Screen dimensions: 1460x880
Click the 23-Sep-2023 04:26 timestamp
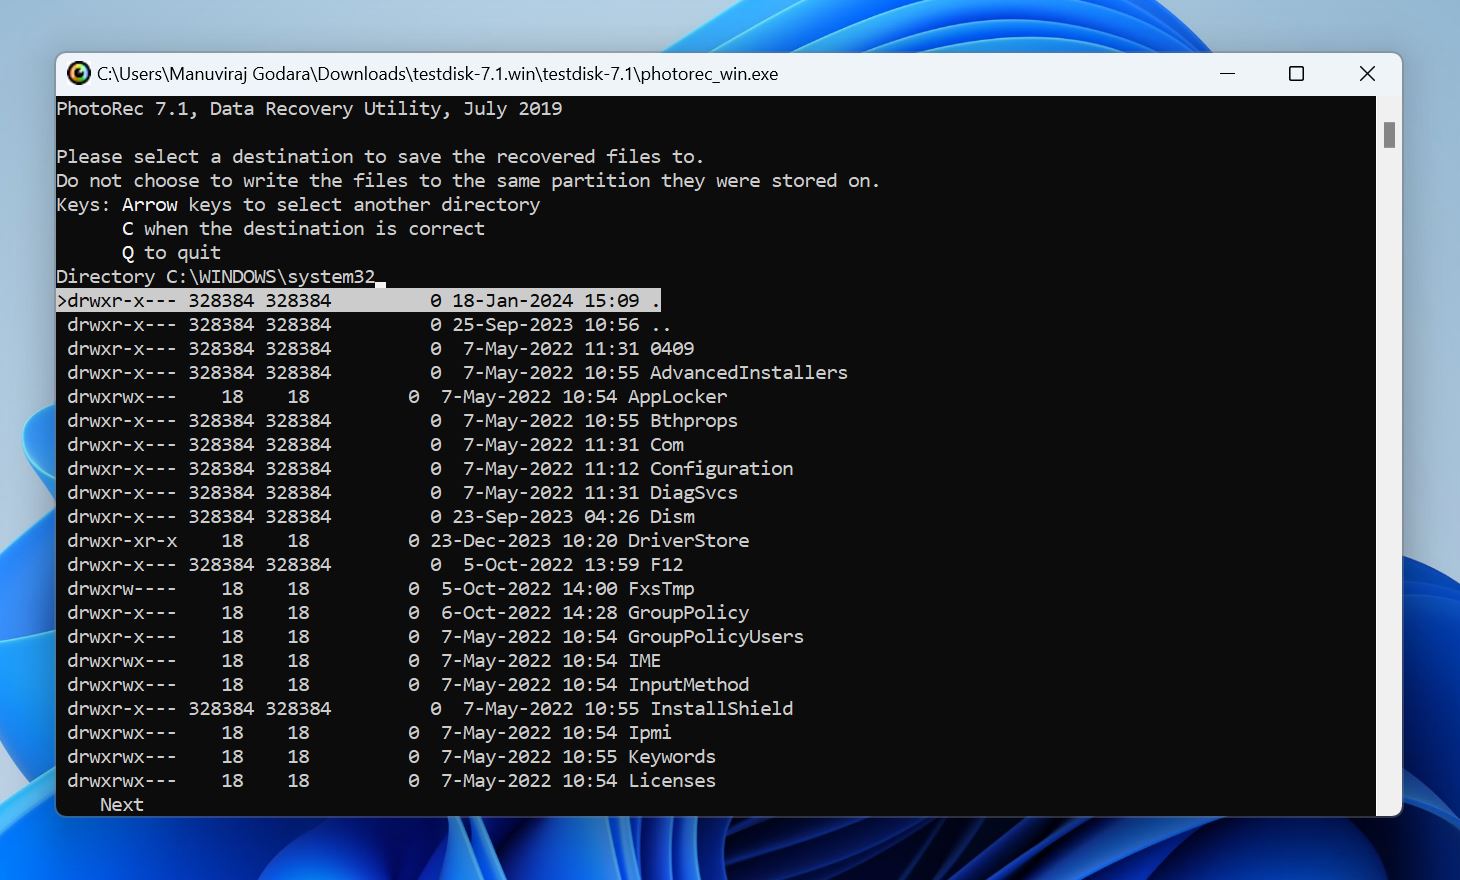545,516
